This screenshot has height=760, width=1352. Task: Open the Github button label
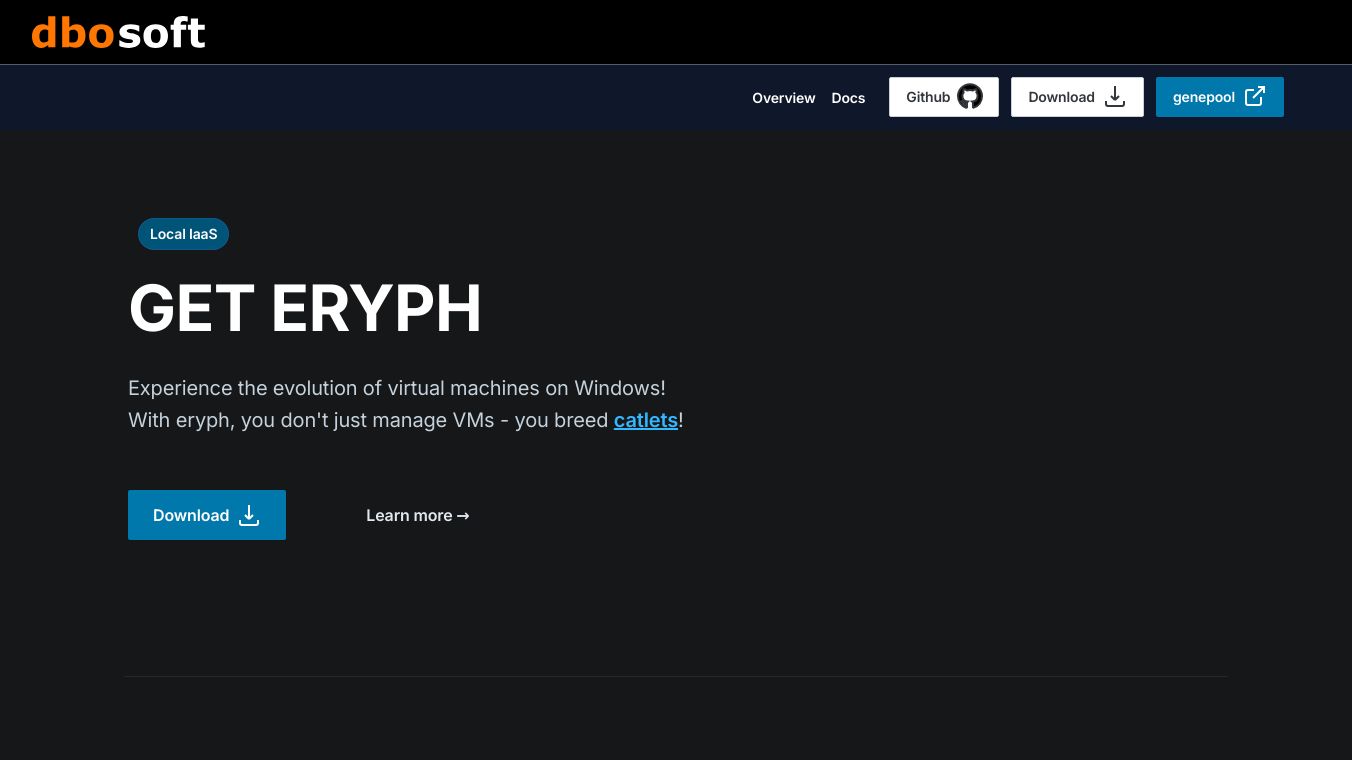point(928,97)
